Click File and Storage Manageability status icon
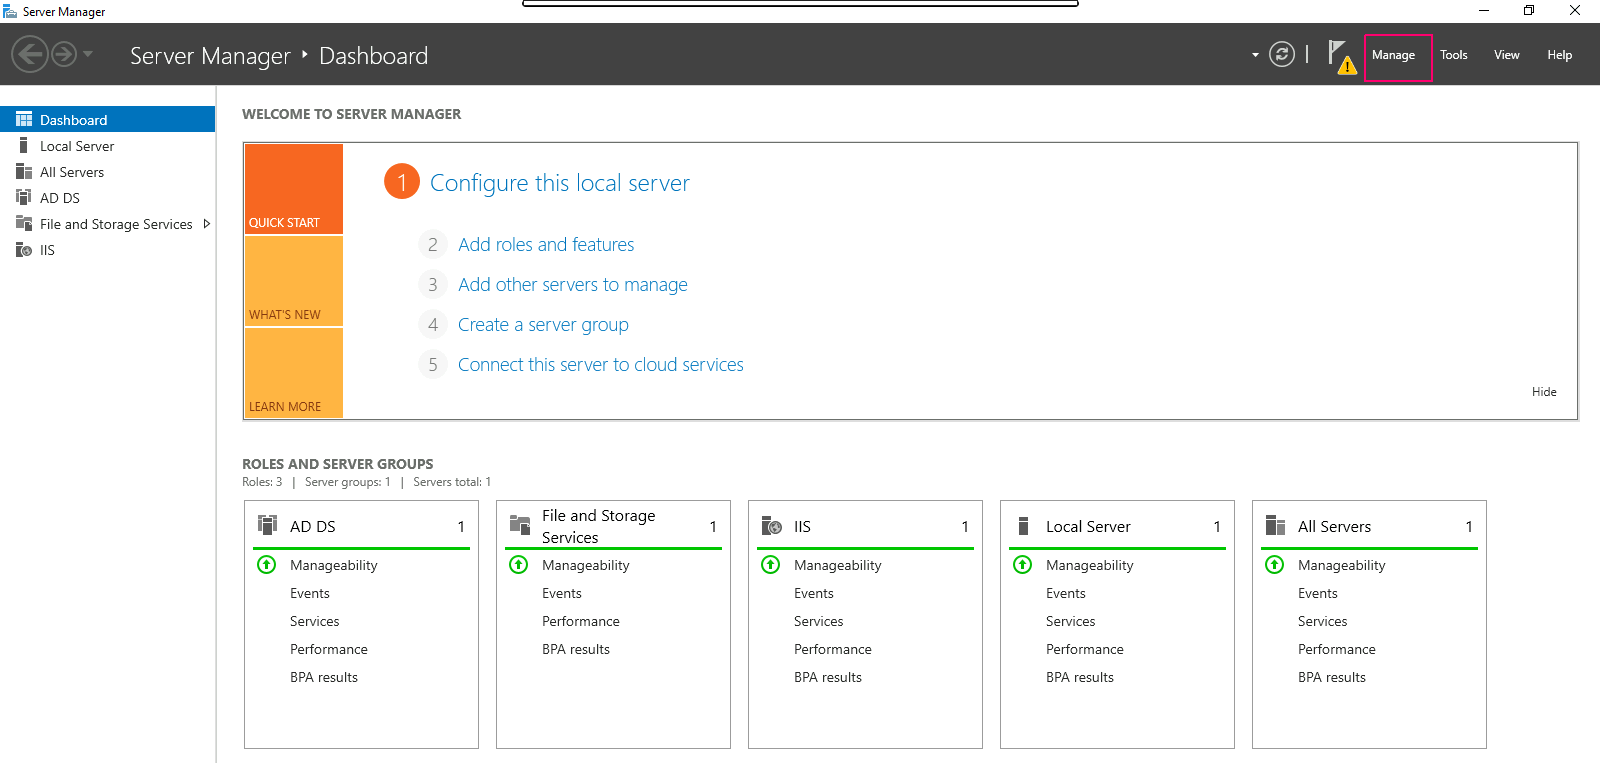Screen dimensions: 1600x763 point(519,565)
